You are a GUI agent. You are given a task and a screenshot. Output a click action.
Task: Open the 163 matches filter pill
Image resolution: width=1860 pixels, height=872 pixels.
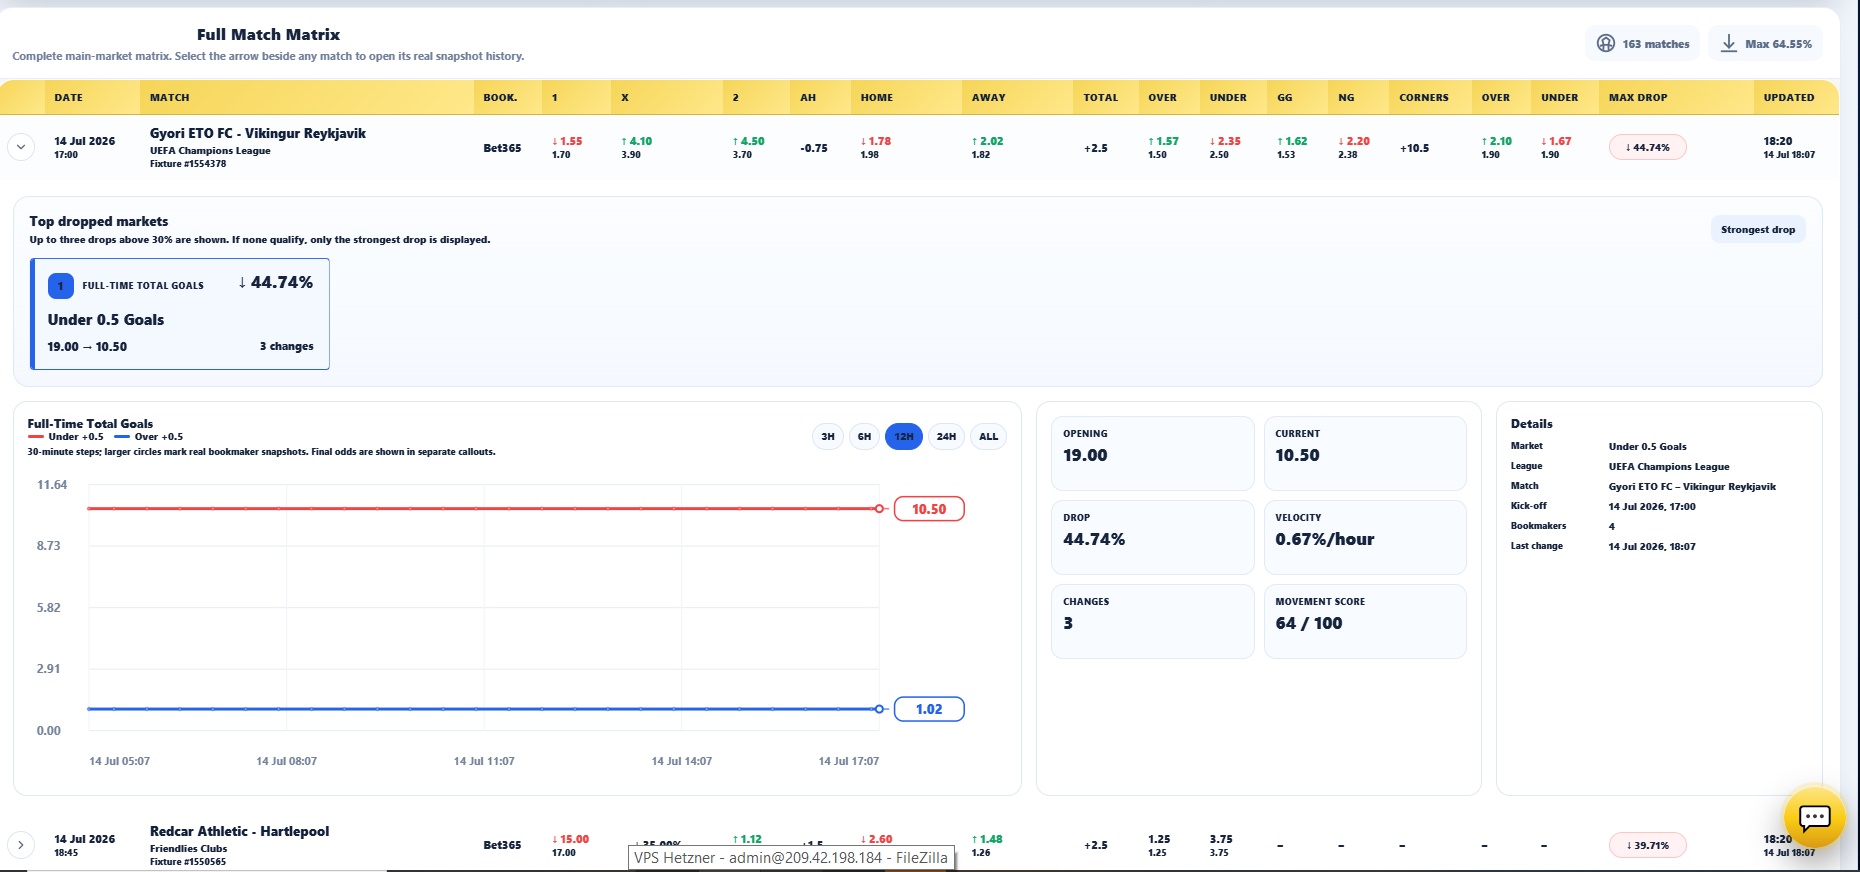(1643, 44)
